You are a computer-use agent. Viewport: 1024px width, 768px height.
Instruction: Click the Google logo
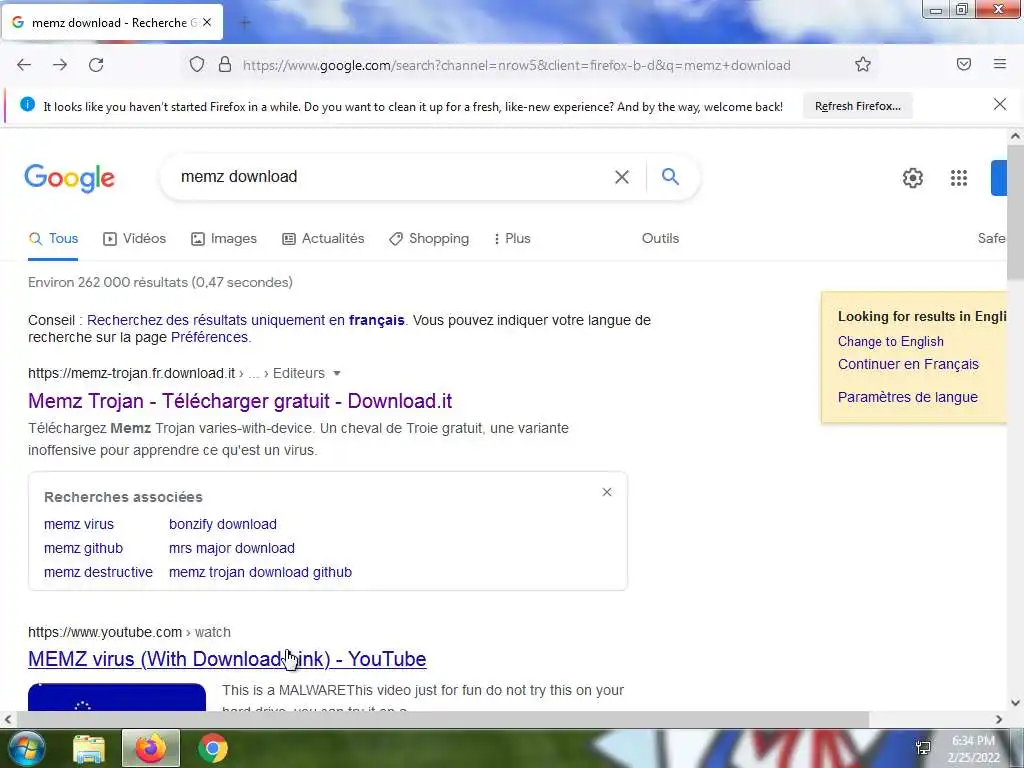pyautogui.click(x=70, y=178)
